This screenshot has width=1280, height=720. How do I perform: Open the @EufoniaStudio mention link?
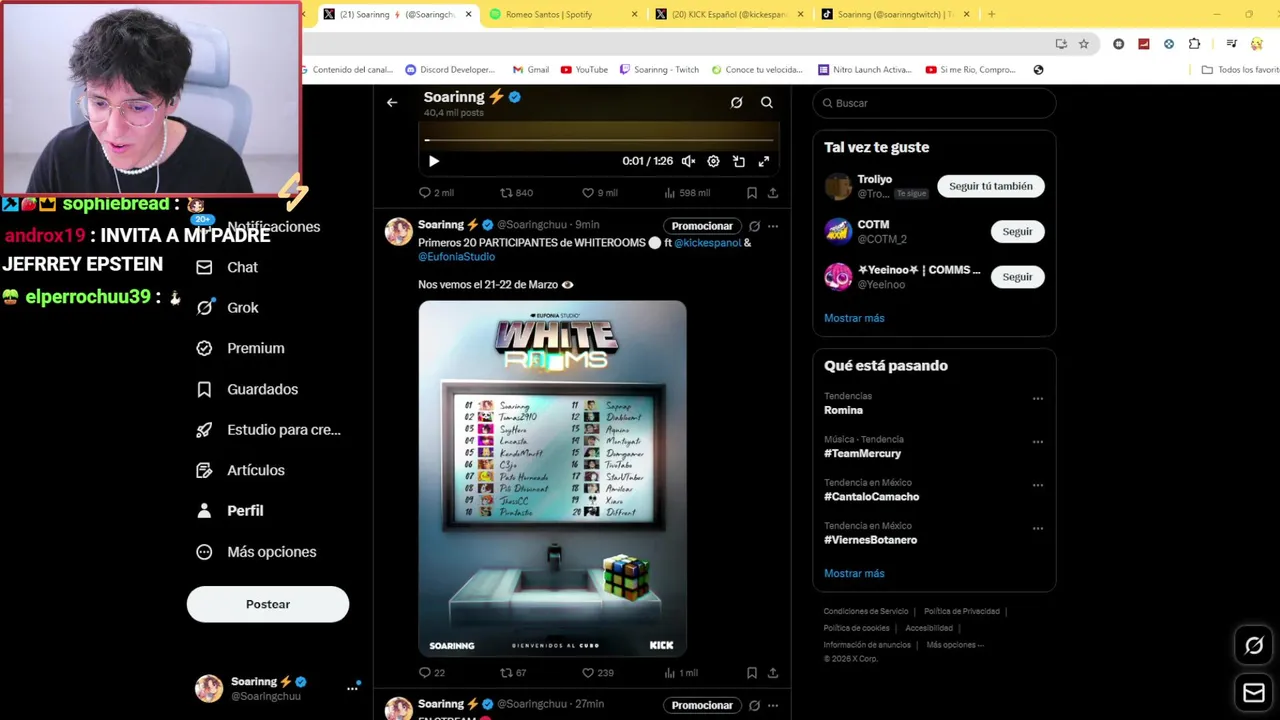tap(456, 256)
